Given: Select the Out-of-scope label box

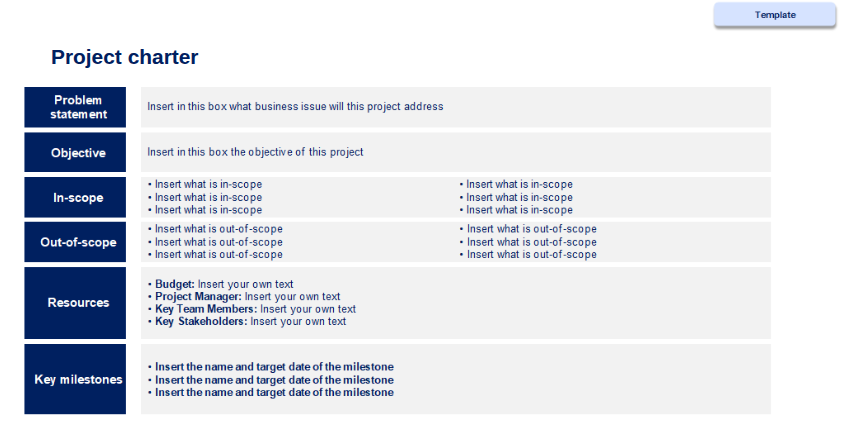Looking at the screenshot, I should point(75,242).
